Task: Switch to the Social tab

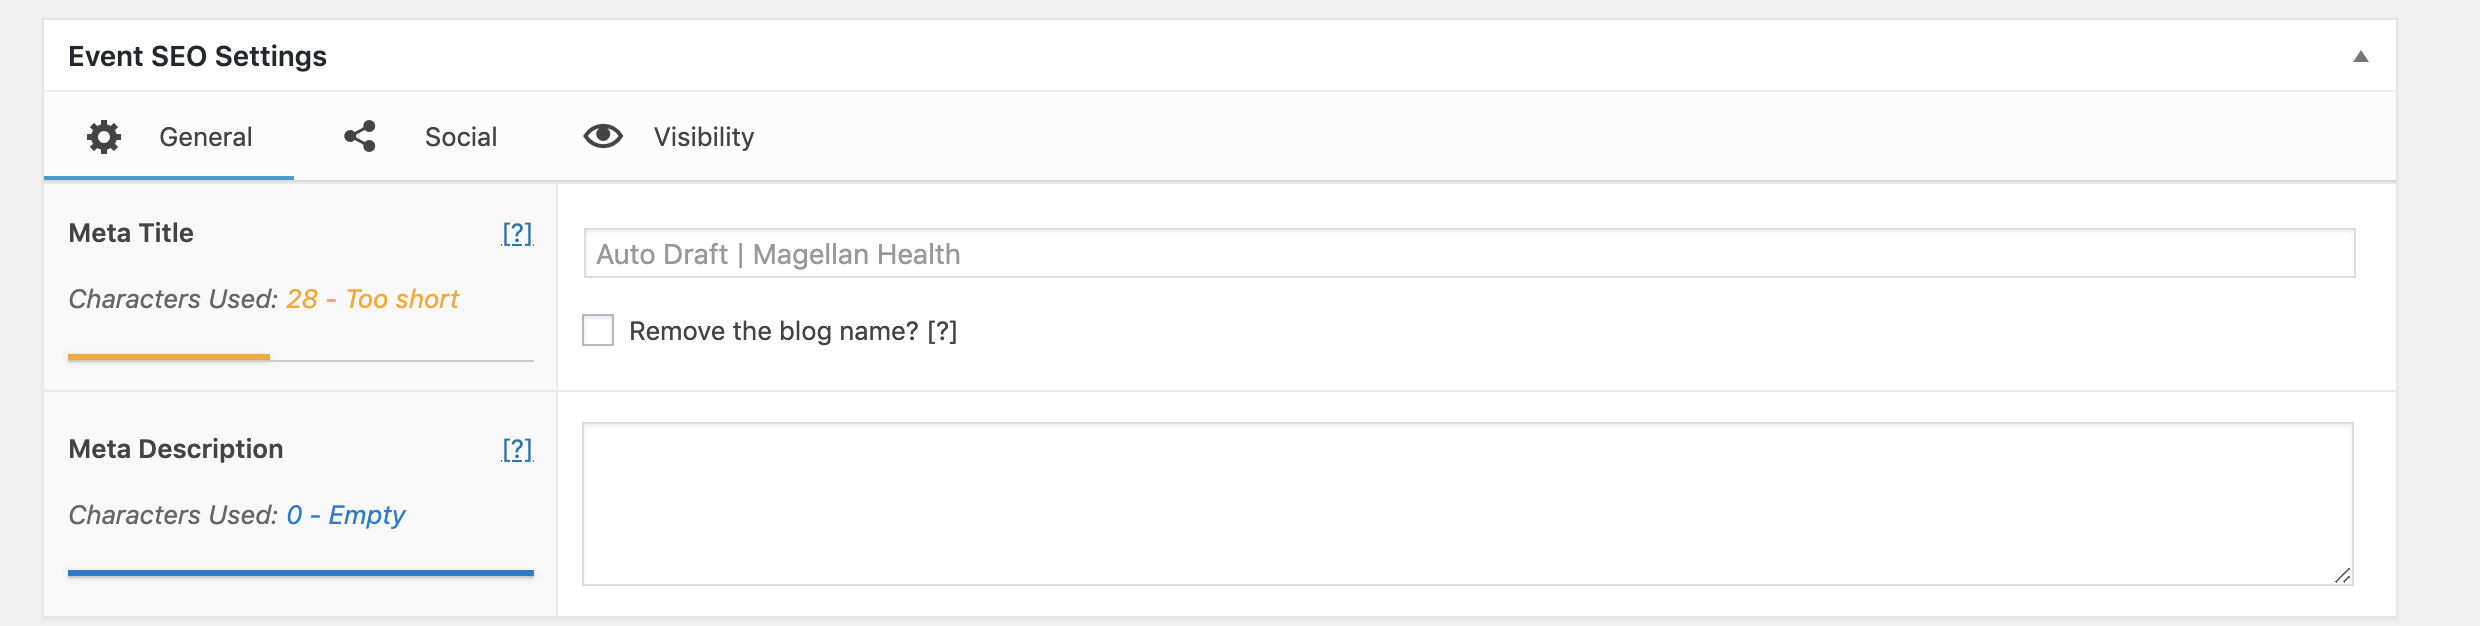Action: pyautogui.click(x=420, y=136)
